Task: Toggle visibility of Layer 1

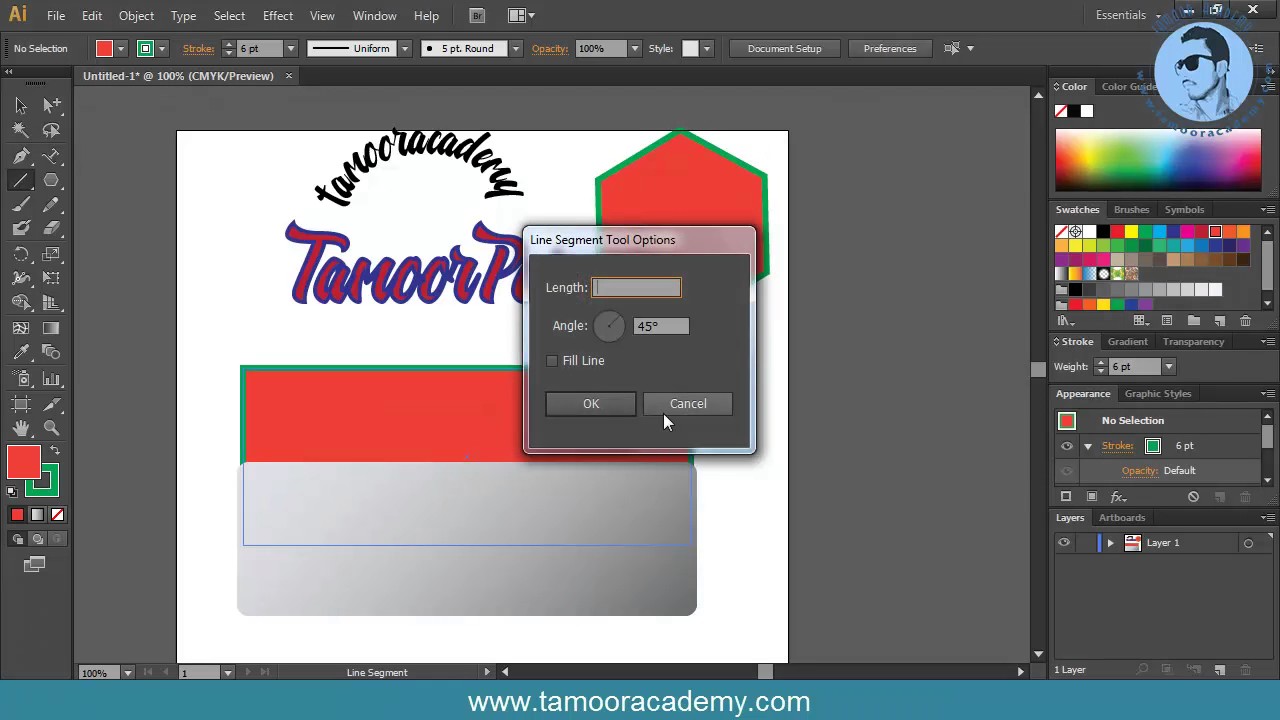Action: pos(1064,543)
